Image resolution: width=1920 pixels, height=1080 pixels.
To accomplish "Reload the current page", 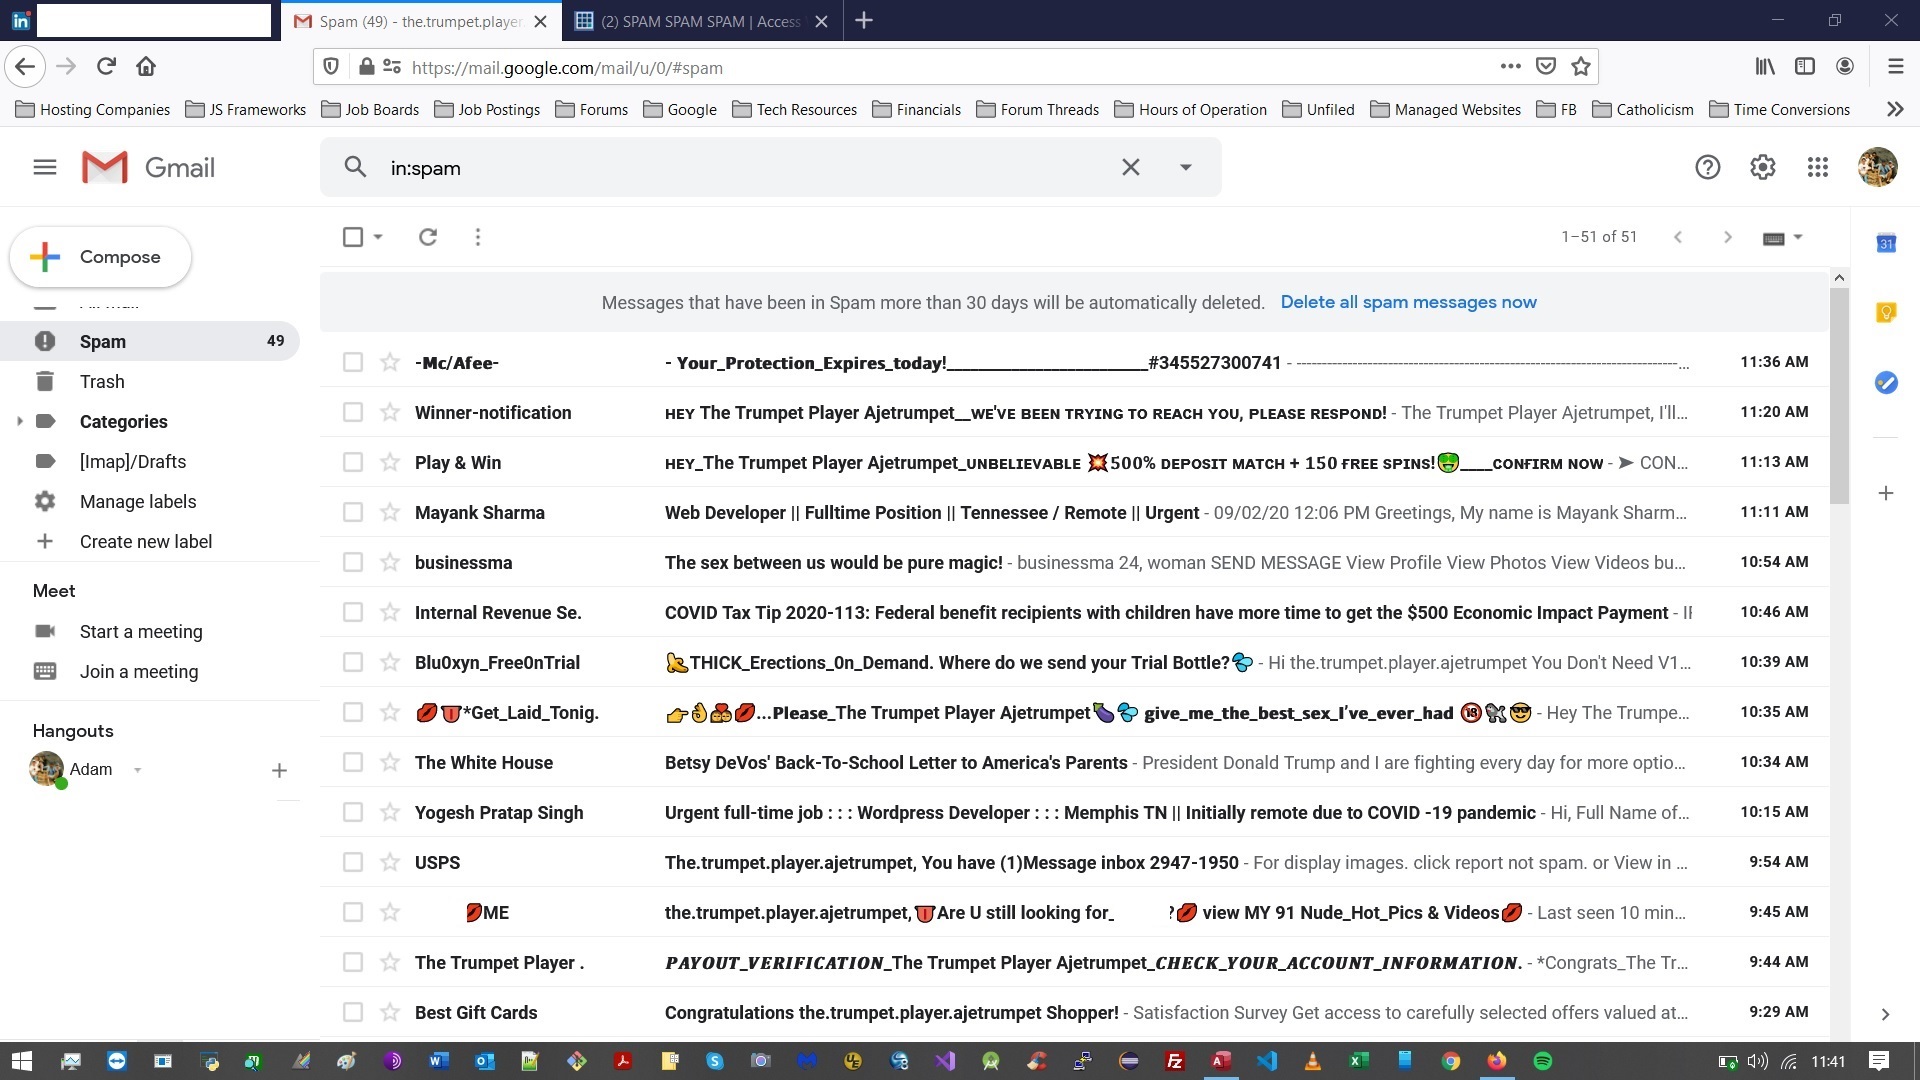I will pyautogui.click(x=106, y=67).
